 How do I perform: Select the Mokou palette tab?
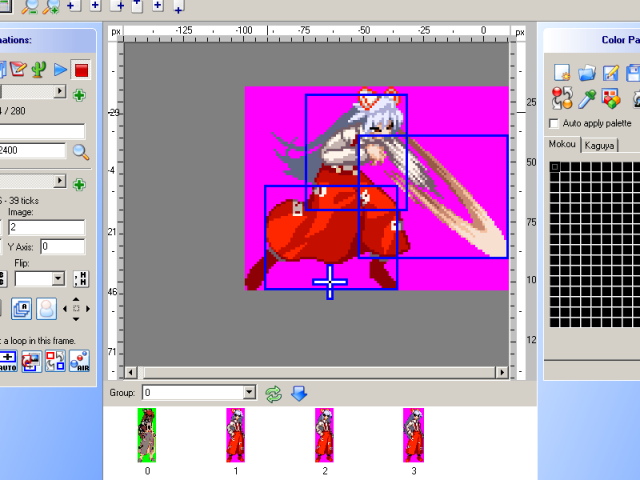[x=564, y=145]
